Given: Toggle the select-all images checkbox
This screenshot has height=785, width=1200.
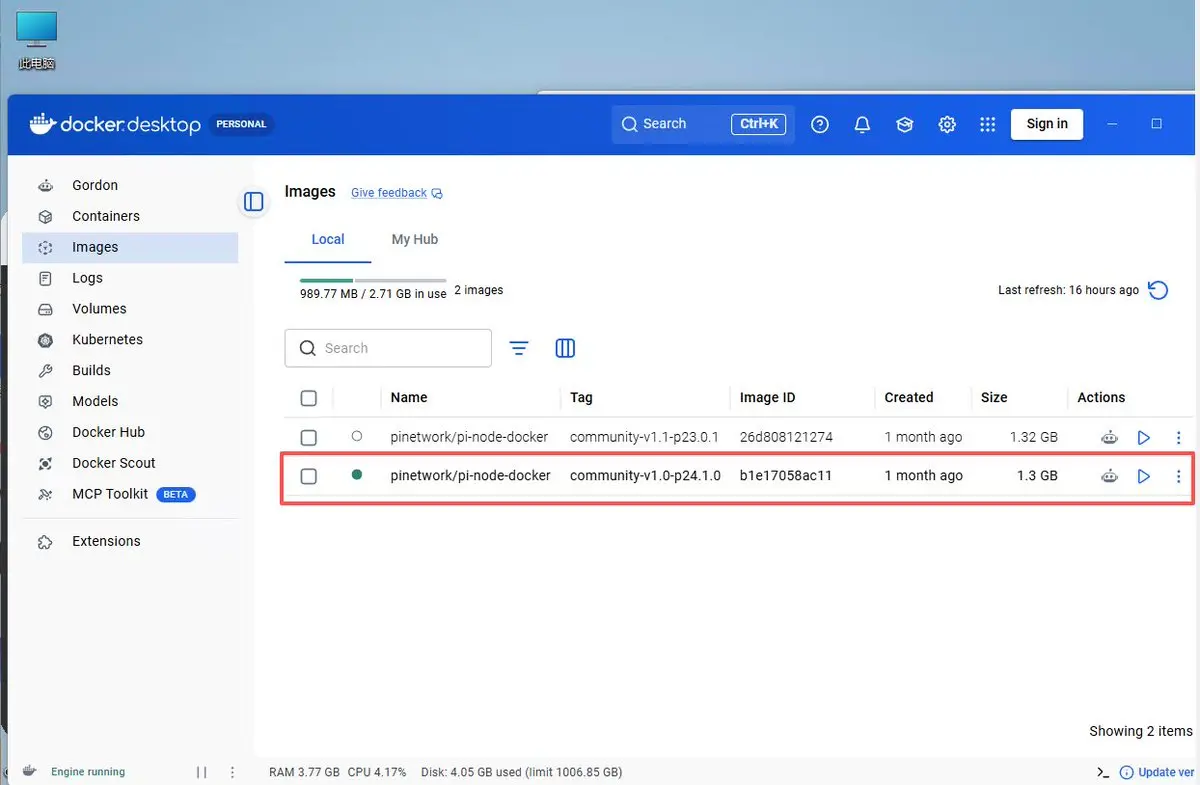Looking at the screenshot, I should pyautogui.click(x=309, y=398).
